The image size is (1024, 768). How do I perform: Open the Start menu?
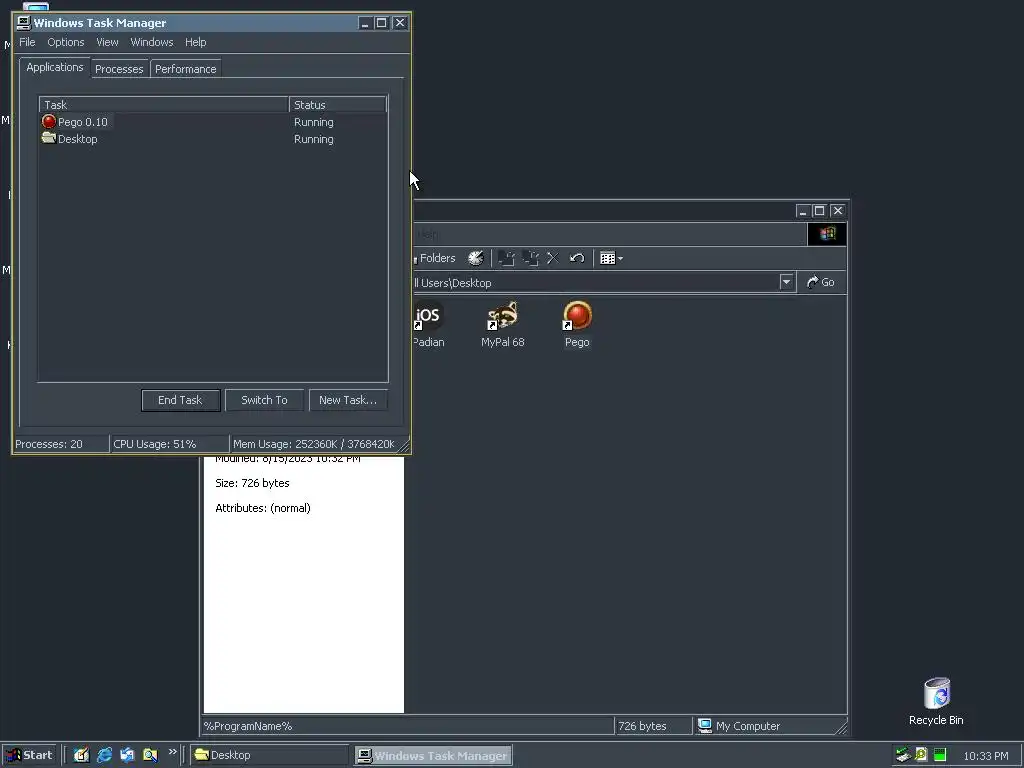click(30, 756)
